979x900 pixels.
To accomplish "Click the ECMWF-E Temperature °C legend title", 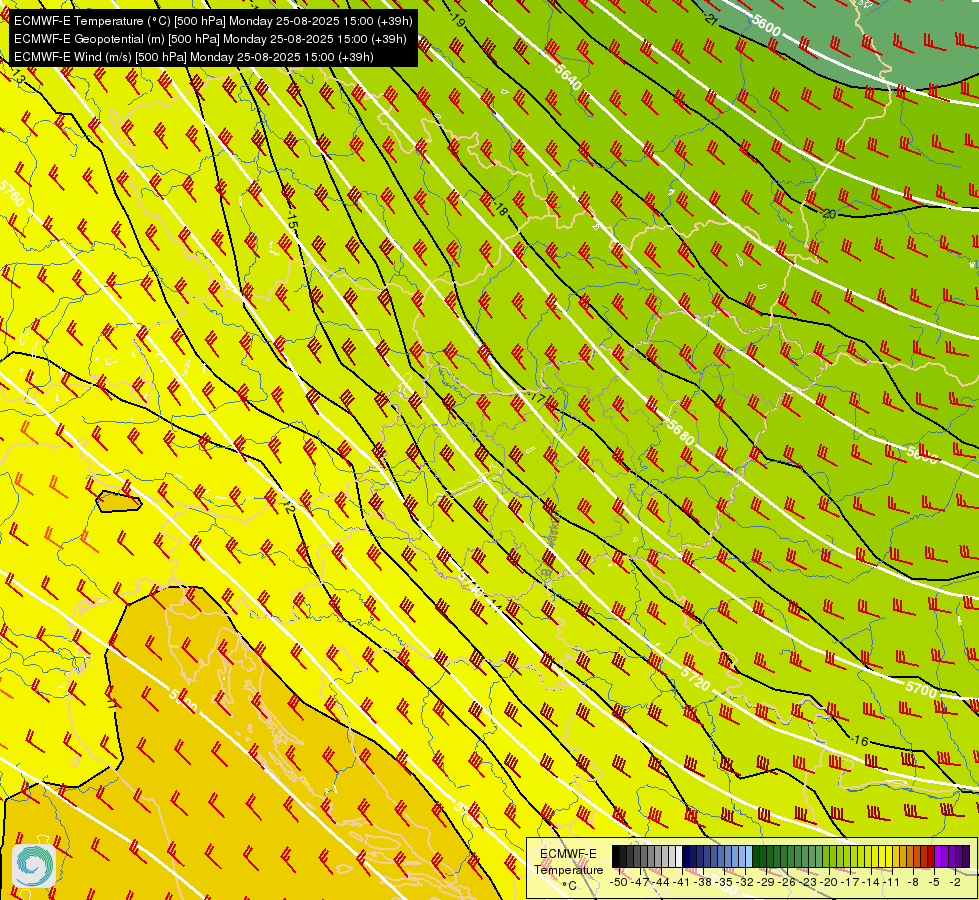I will pyautogui.click(x=568, y=869).
